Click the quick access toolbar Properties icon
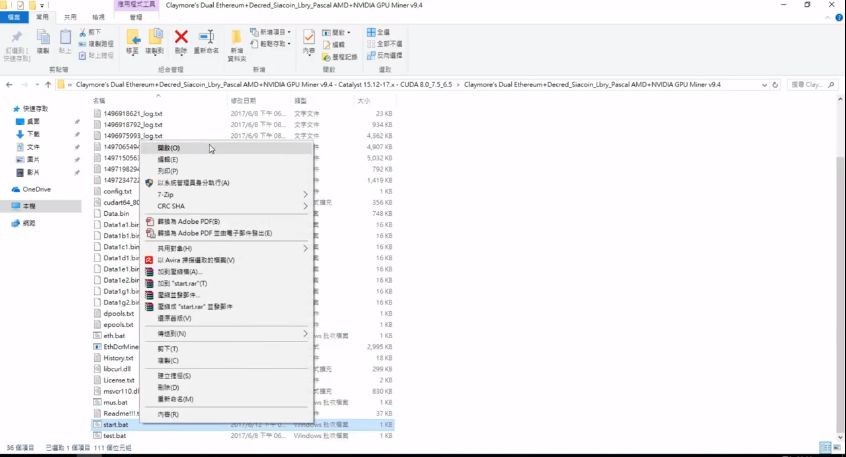The width and height of the screenshot is (846, 457). 21,5
